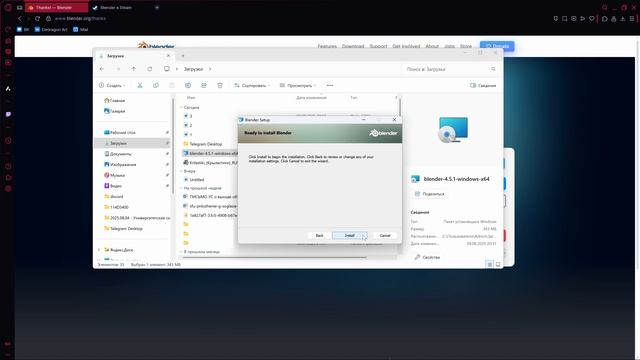Open Download on the Blender website
The height and width of the screenshot is (360, 640).
353,47
